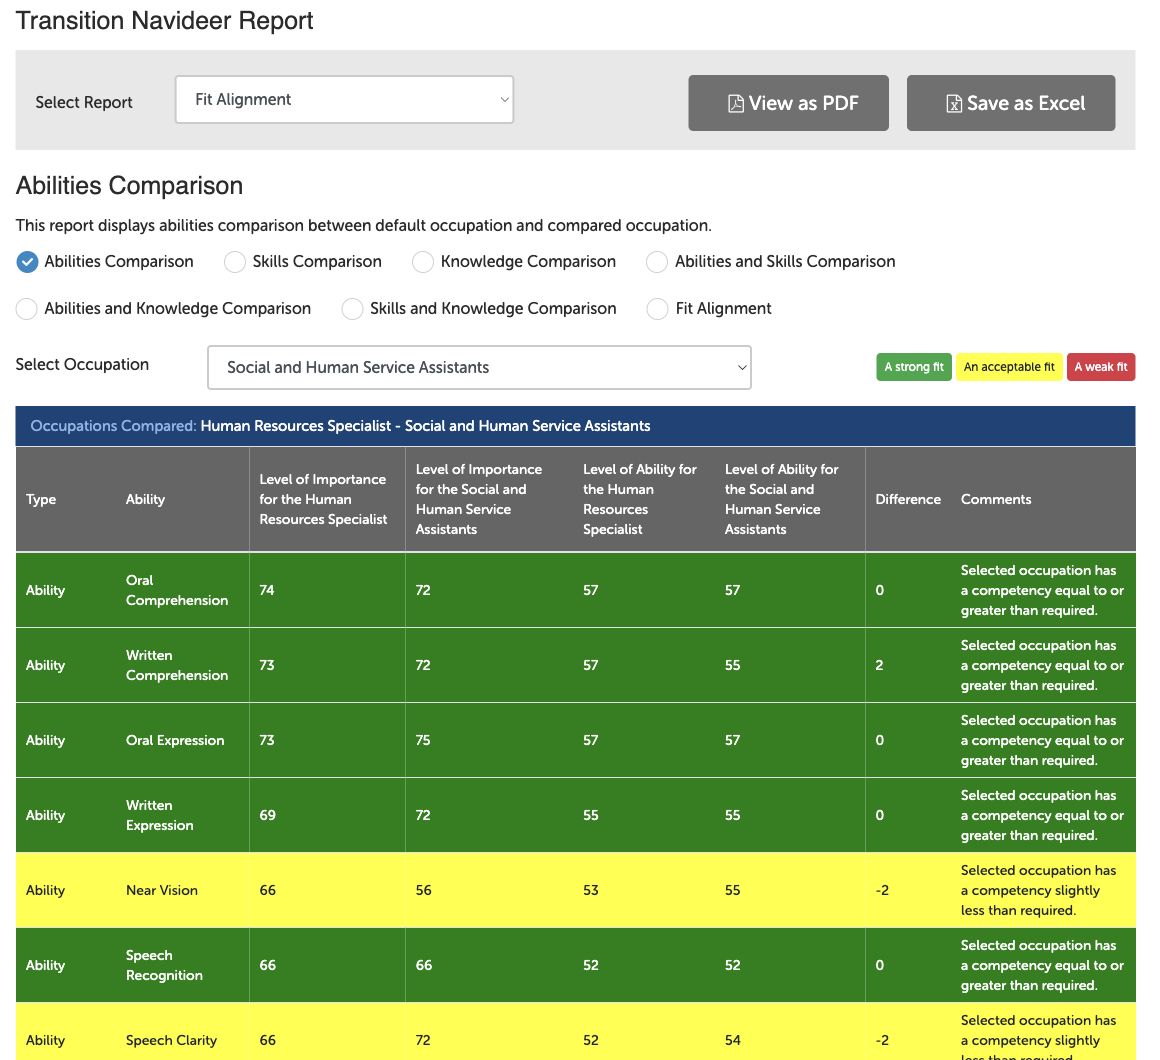Expand the Select Occupation dropdown
The image size is (1160, 1060).
tap(479, 368)
